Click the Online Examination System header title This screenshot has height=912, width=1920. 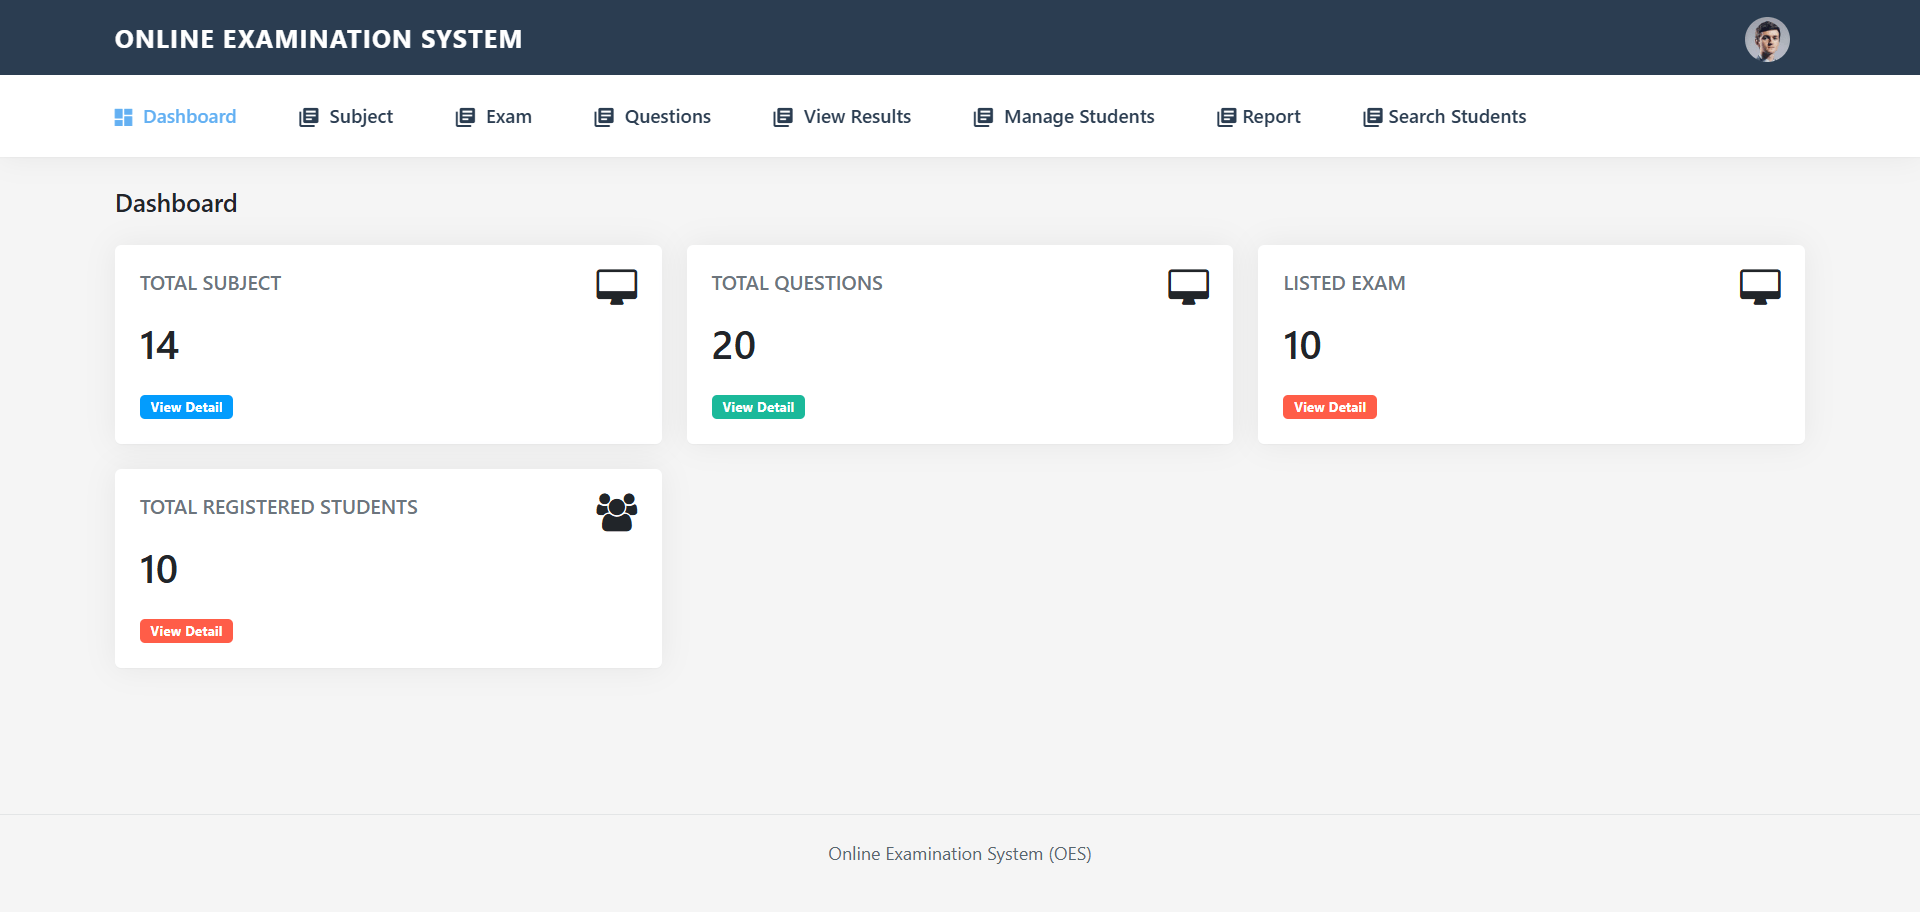click(318, 39)
